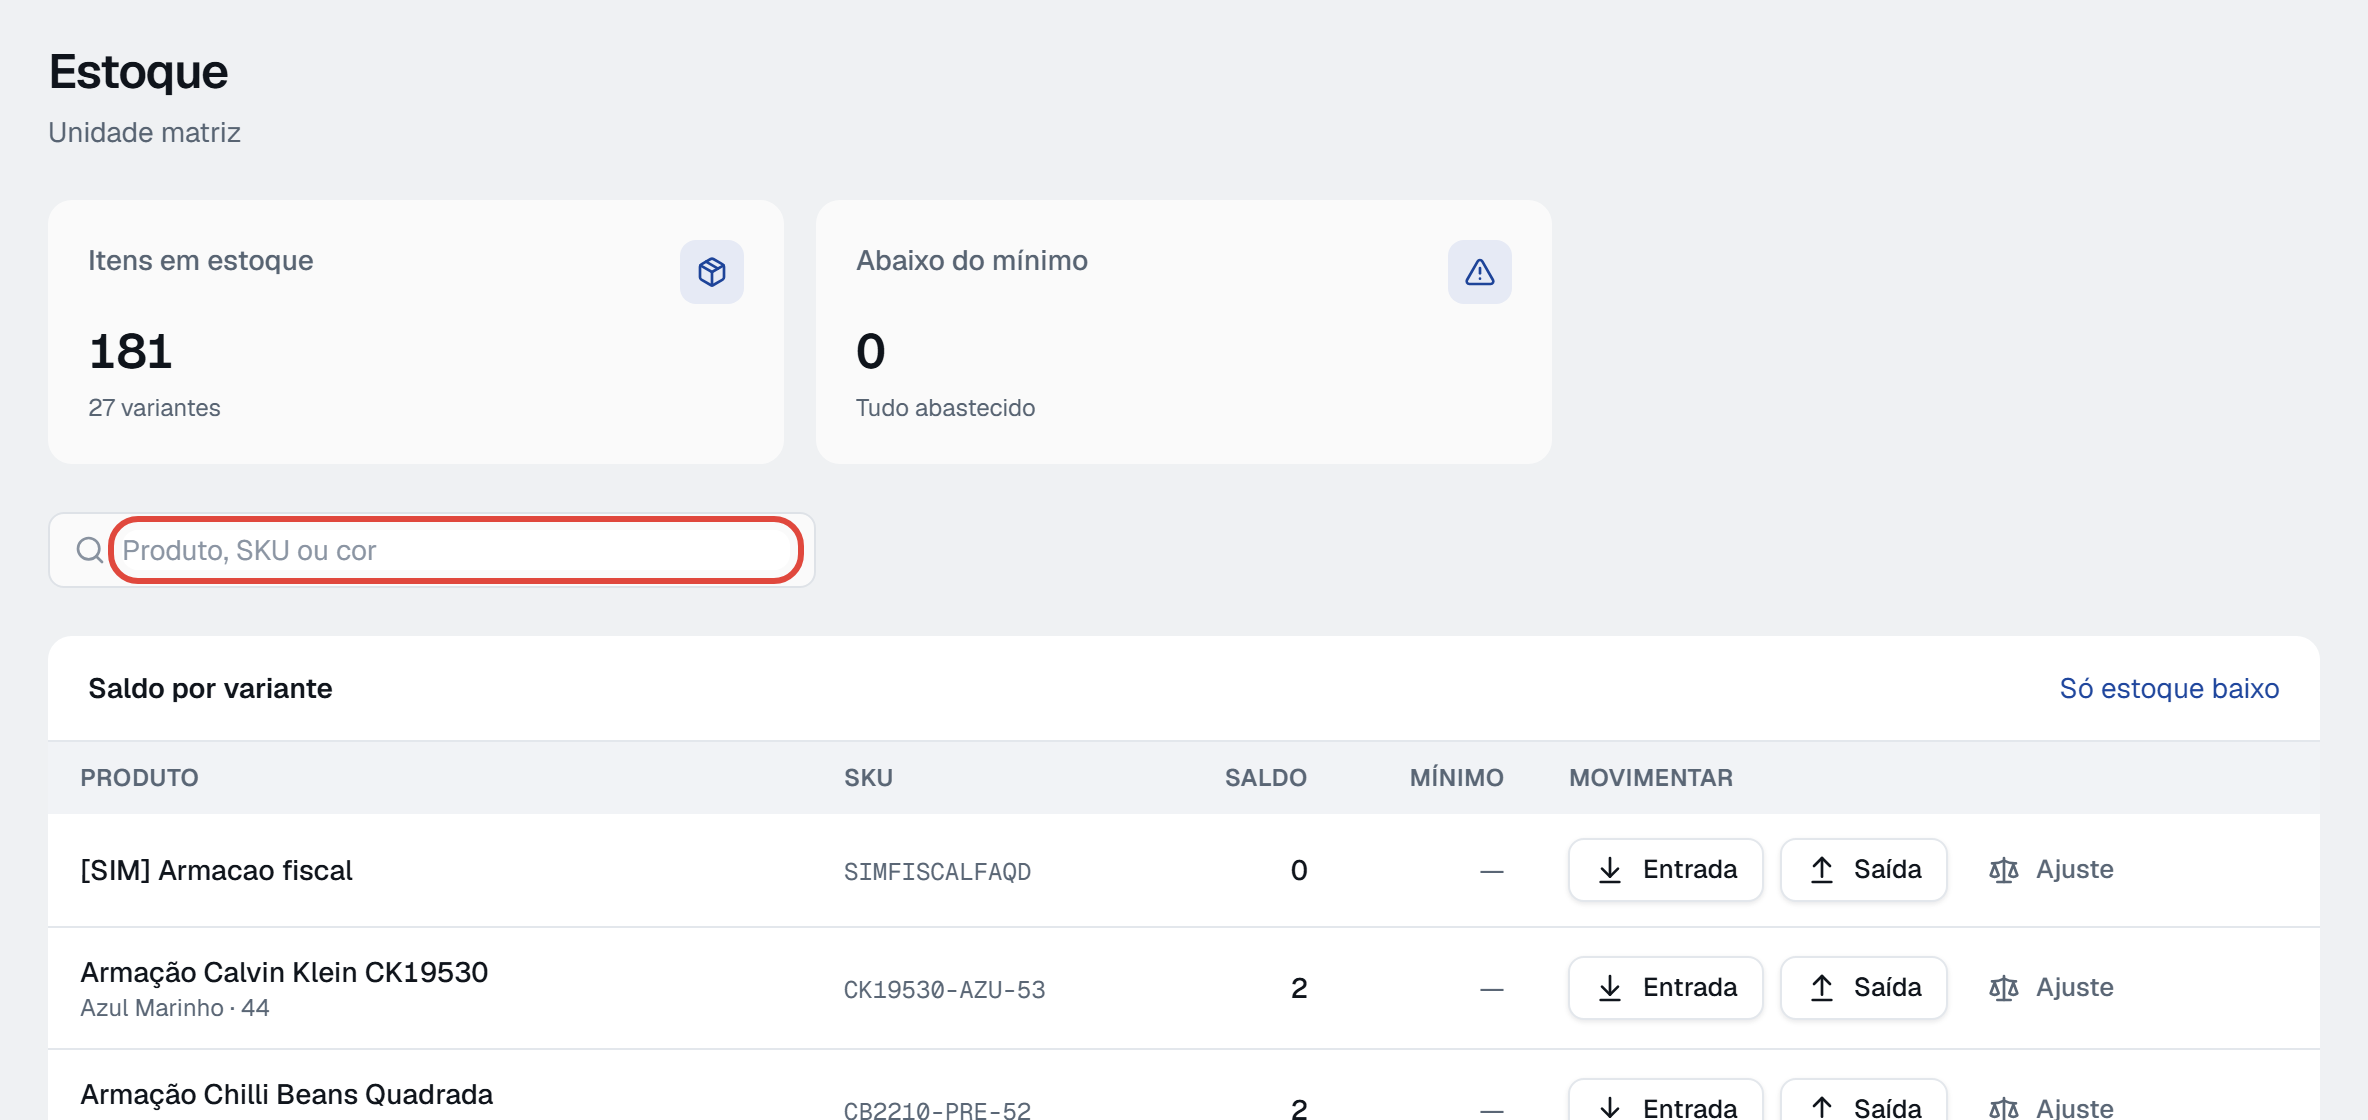Screen dimensions: 2368x1120
Task: Click the Unidade matriz subtitle
Action: (144, 132)
